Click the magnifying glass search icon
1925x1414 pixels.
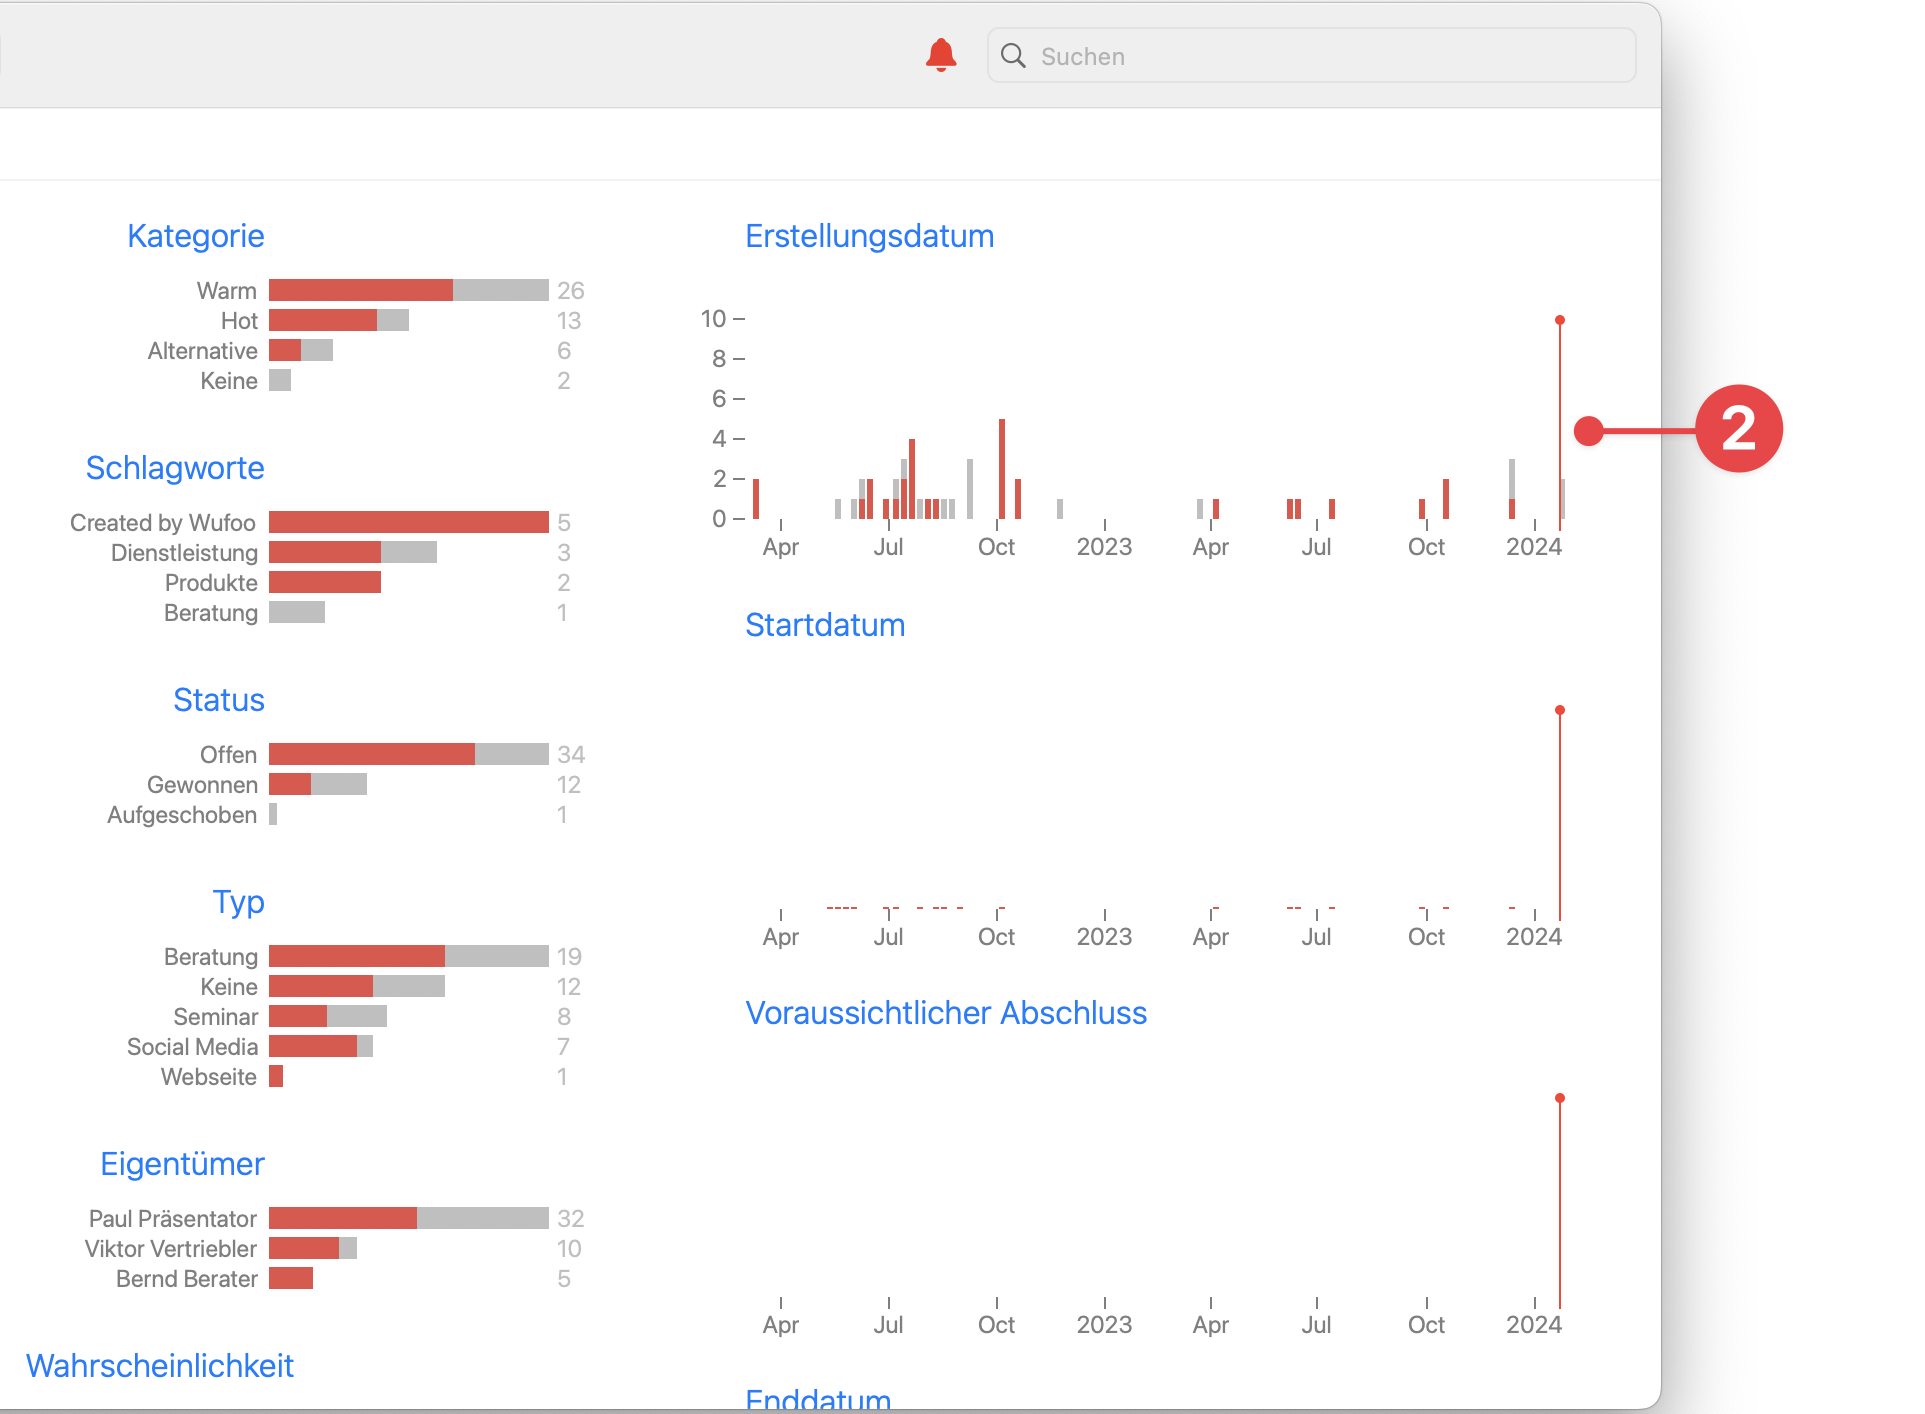point(1013,56)
